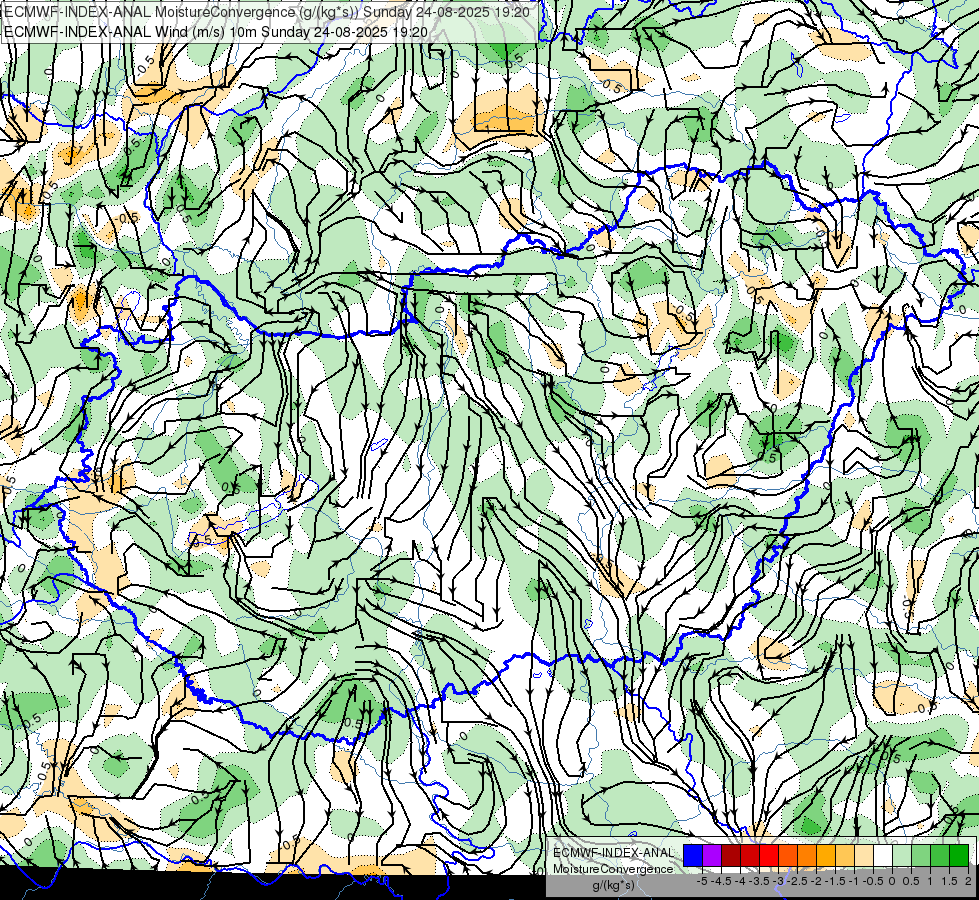This screenshot has height=900, width=979.
Task: Click the white legend color swatch
Action: coord(883,855)
